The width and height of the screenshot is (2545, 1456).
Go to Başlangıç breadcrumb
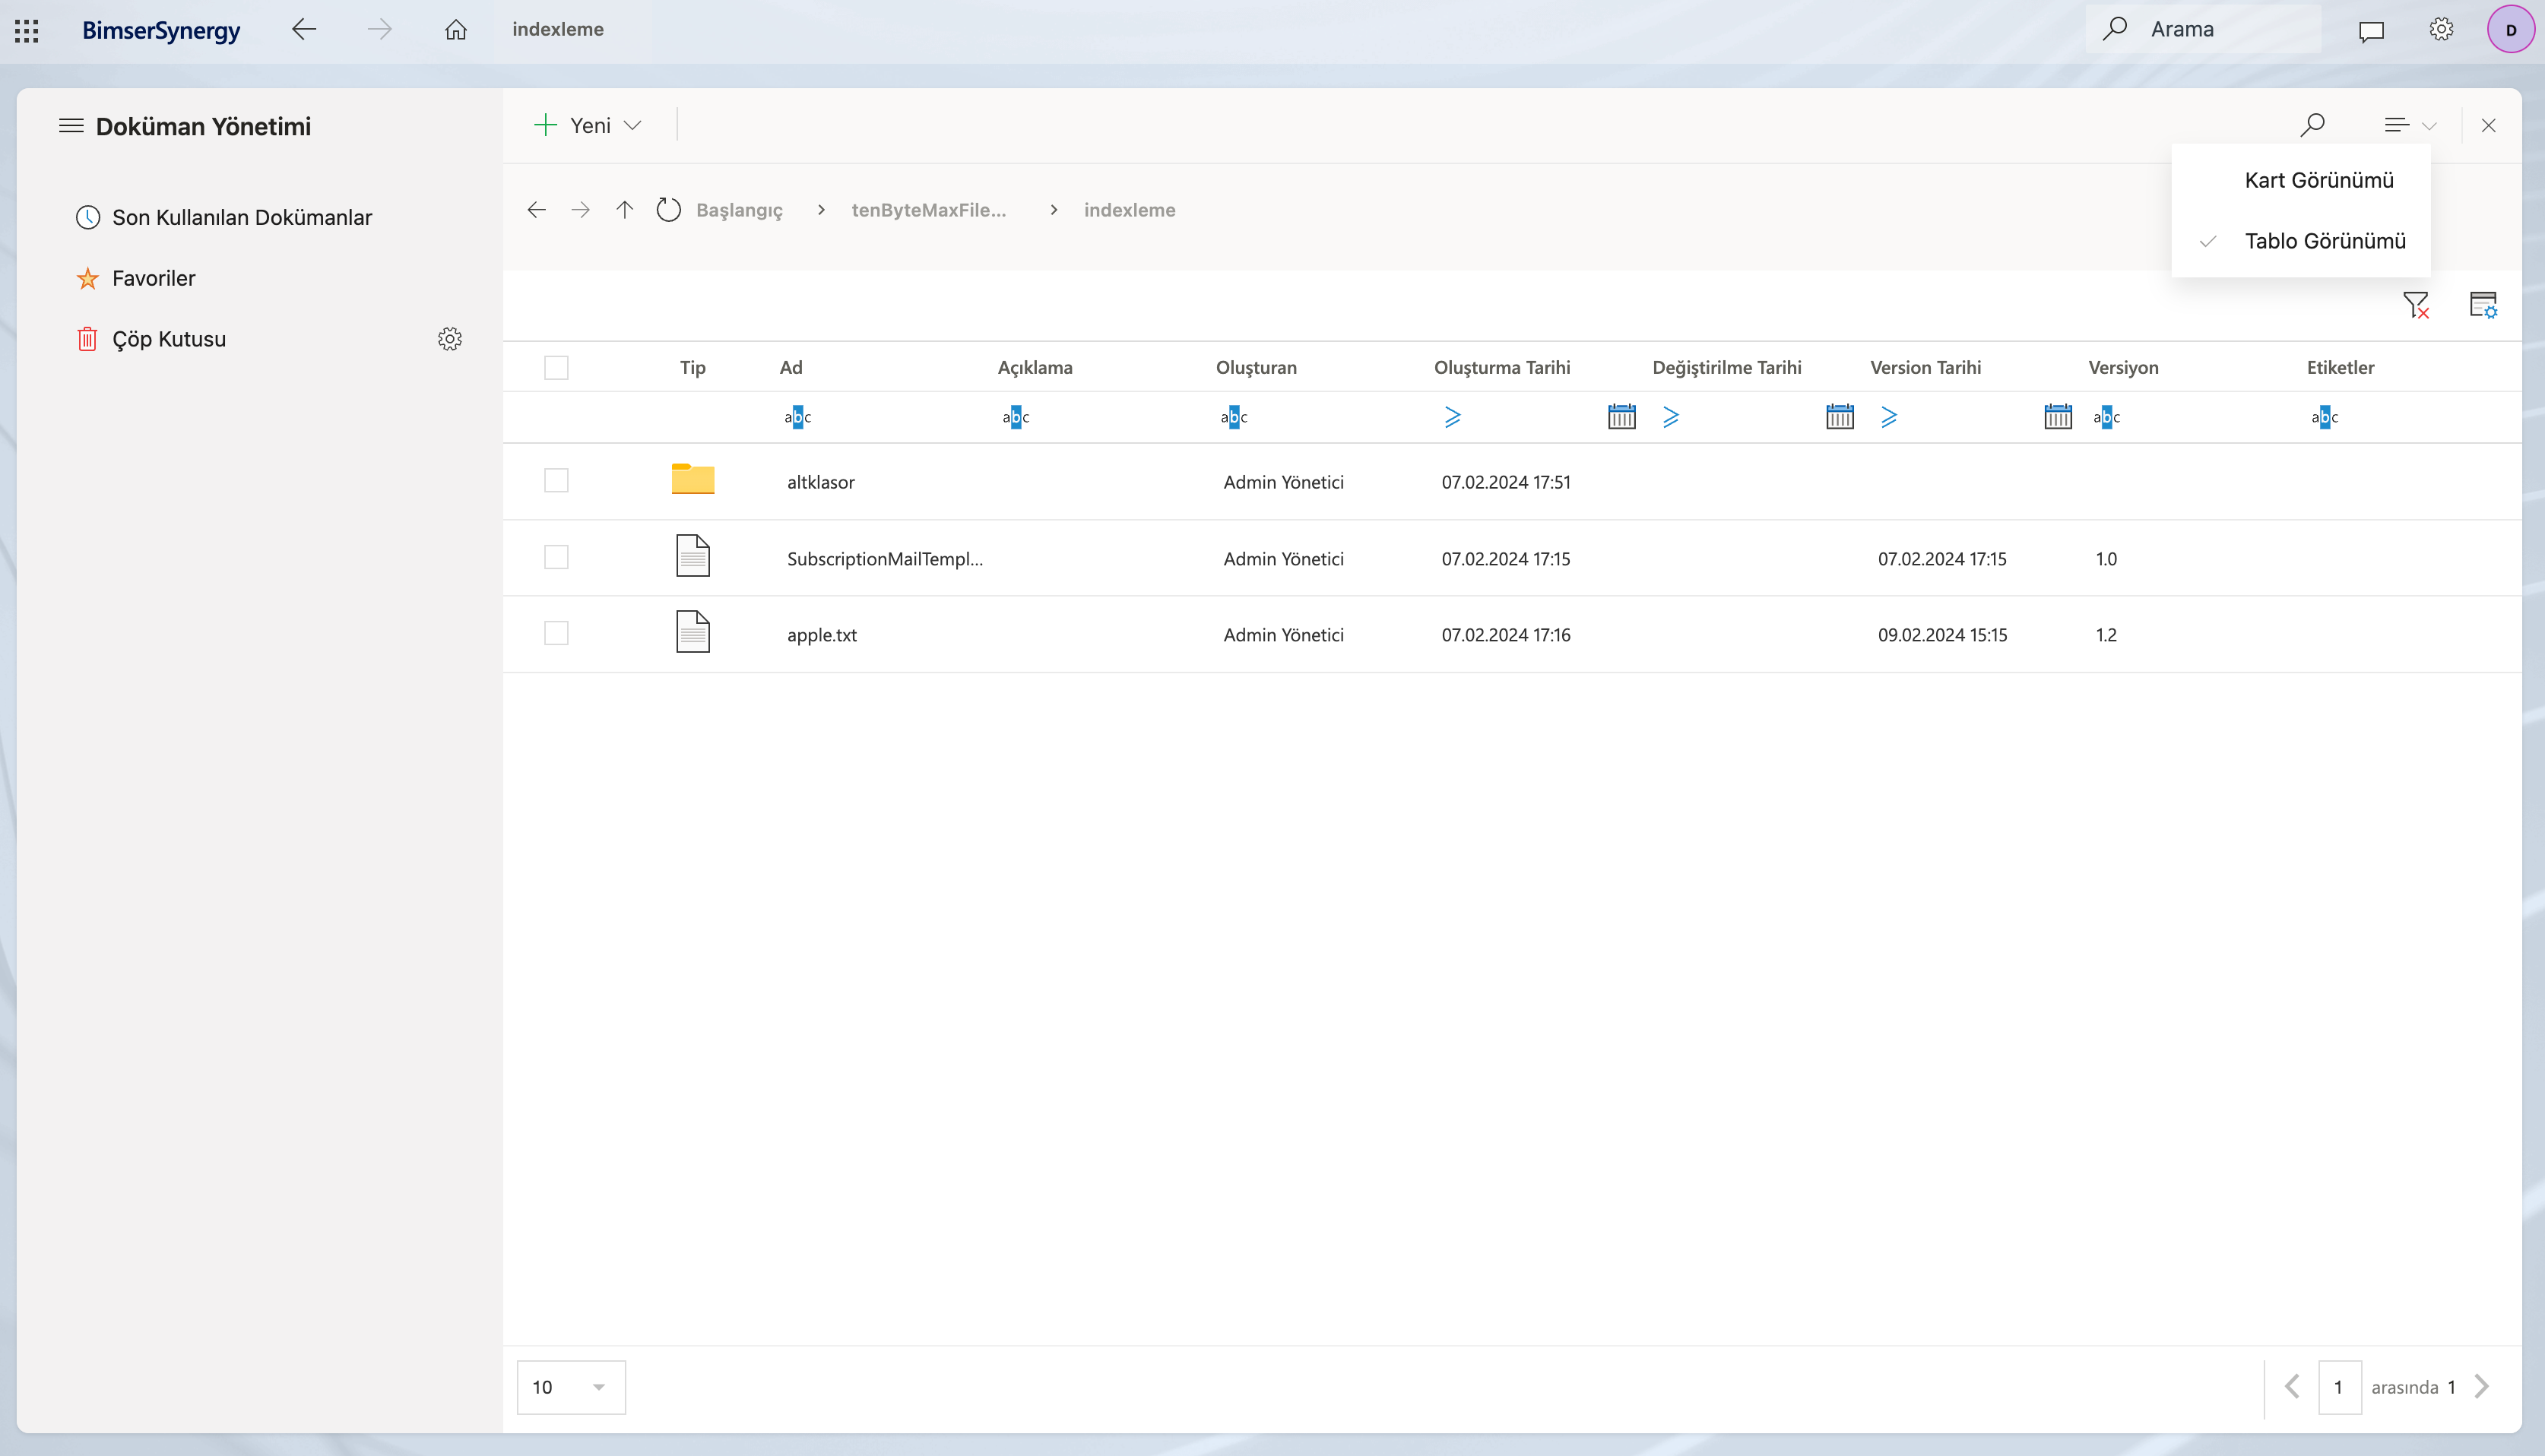pyautogui.click(x=739, y=210)
